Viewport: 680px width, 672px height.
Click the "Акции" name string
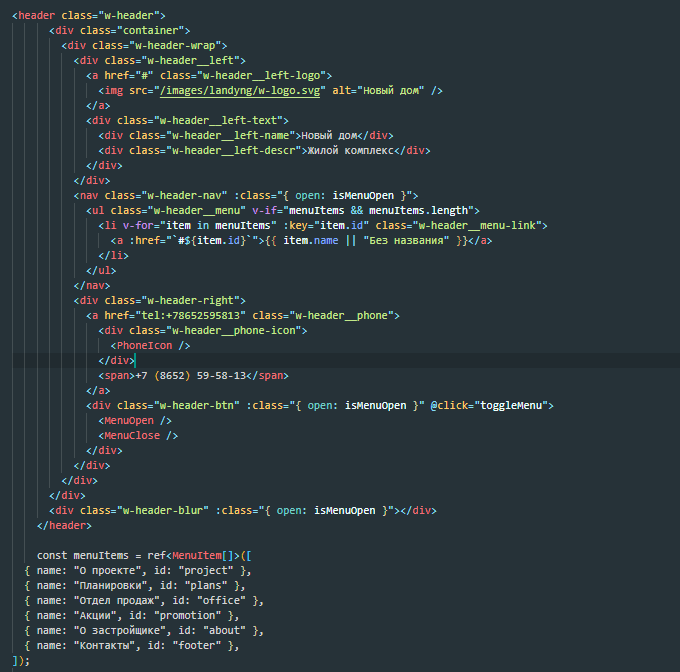[100, 615]
